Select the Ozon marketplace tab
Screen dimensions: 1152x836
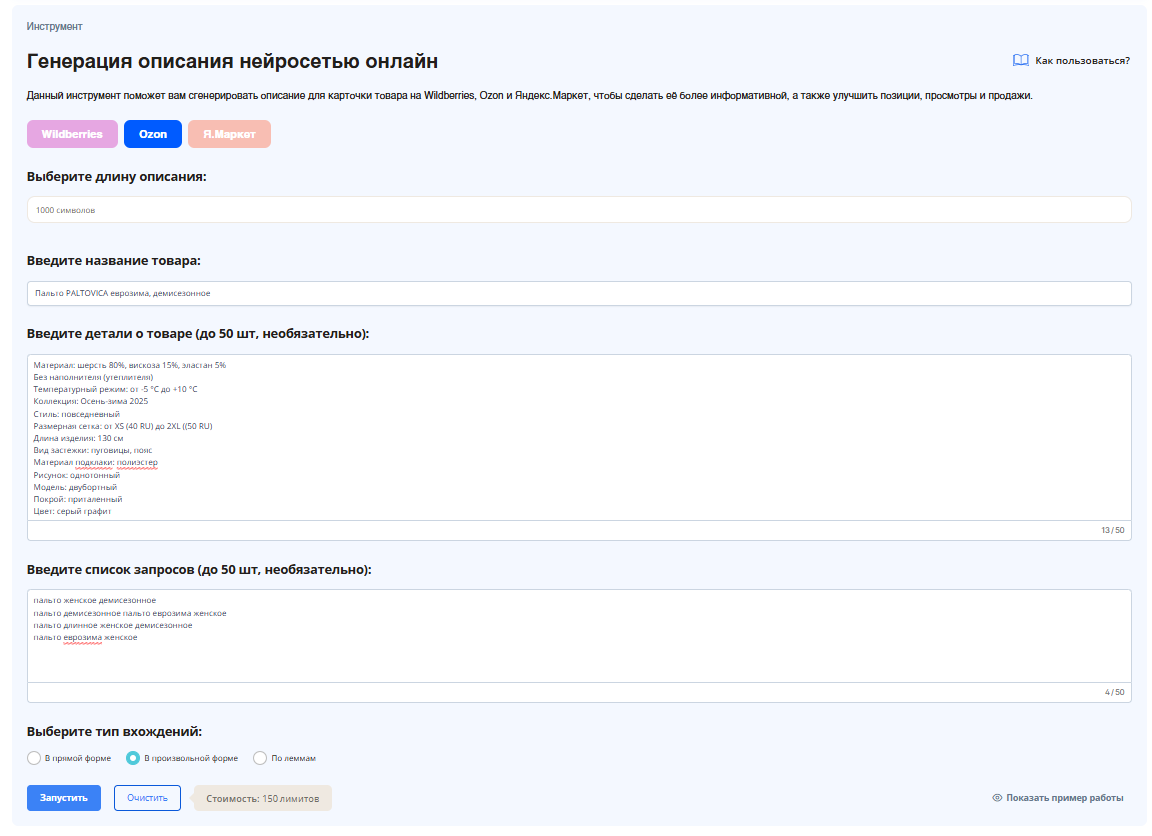(x=153, y=134)
